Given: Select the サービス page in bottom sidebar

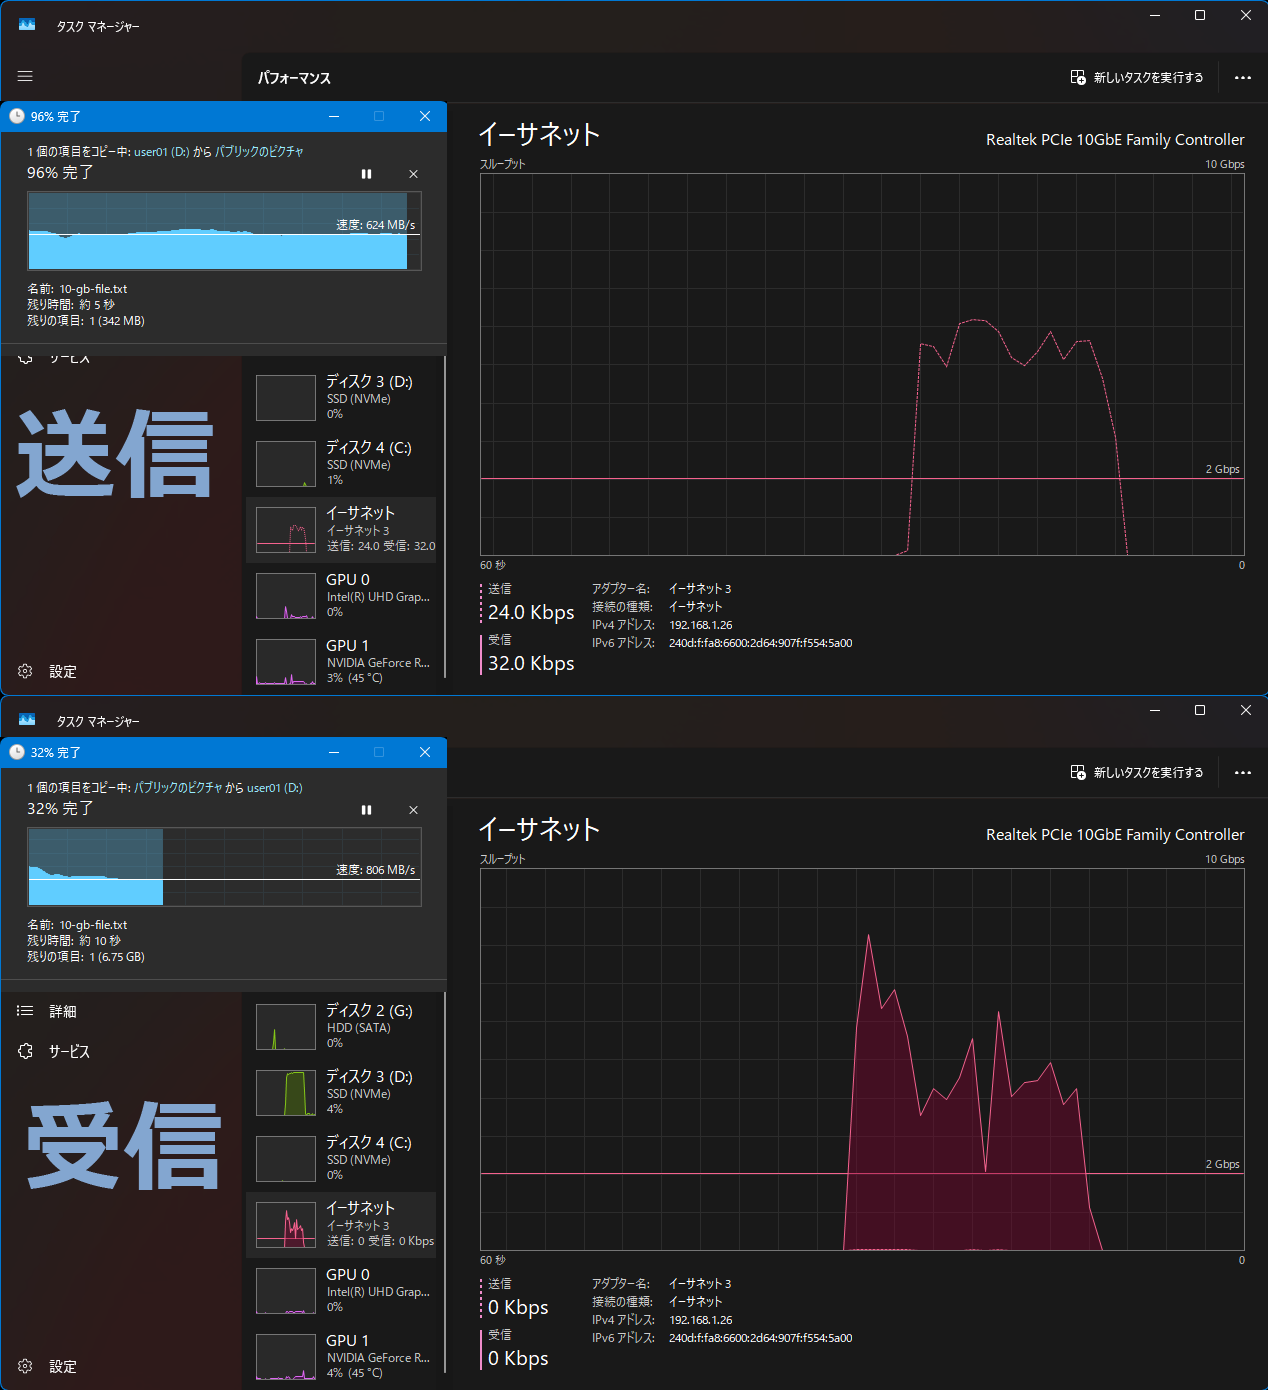Looking at the screenshot, I should [x=54, y=1052].
